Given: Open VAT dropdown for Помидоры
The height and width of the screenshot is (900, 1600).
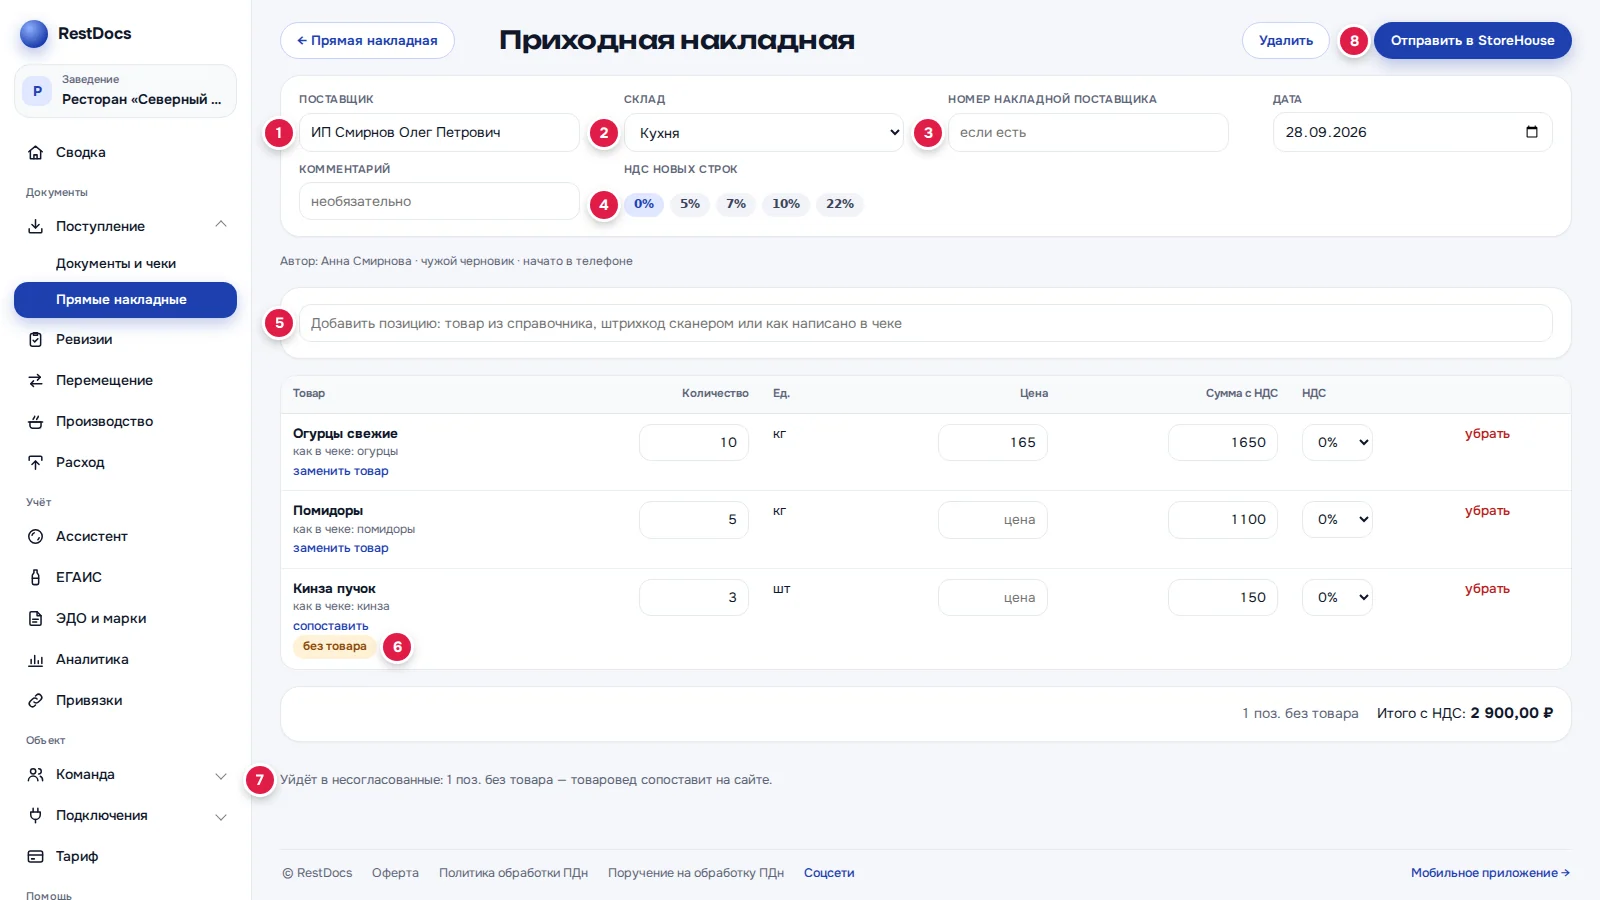Looking at the screenshot, I should (1337, 520).
